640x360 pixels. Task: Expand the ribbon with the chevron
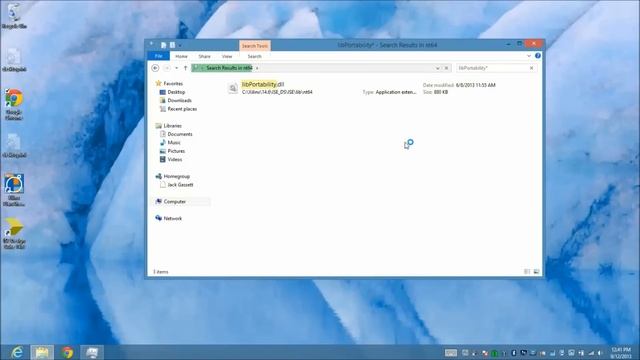coord(529,56)
